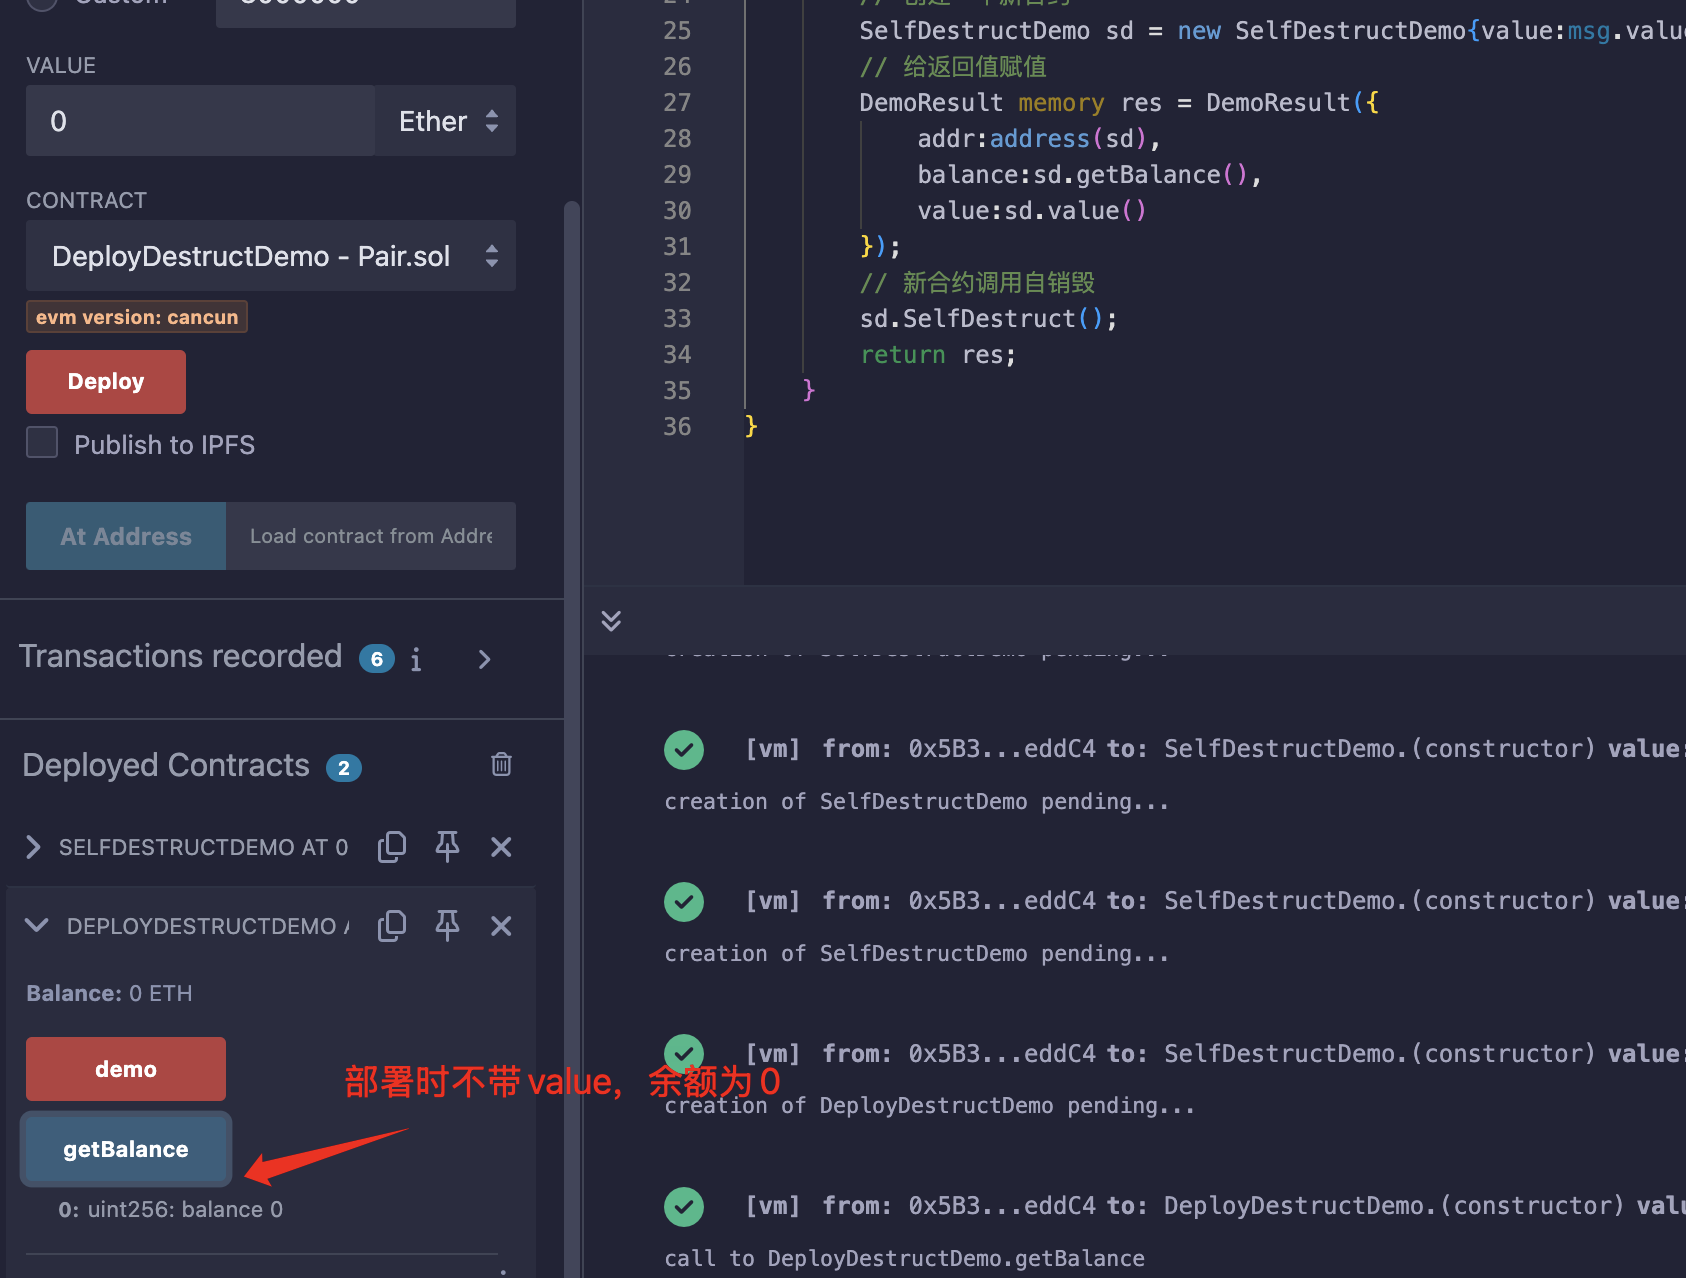Click the trash icon for Deployed Contracts
This screenshot has height=1278, width=1686.
pyautogui.click(x=501, y=764)
